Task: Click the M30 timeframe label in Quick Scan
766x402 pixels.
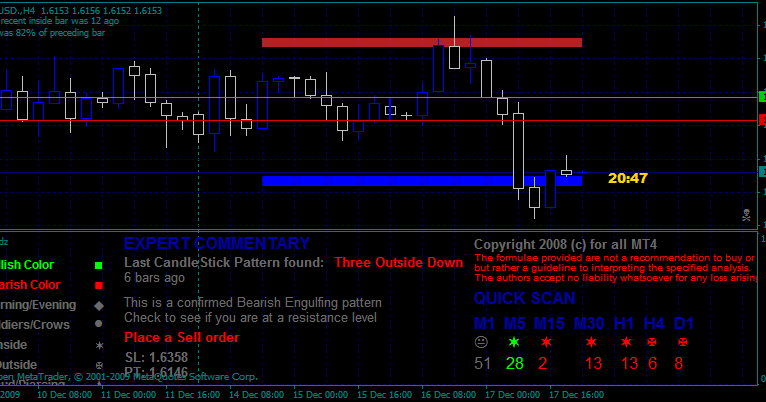Action: pyautogui.click(x=589, y=323)
